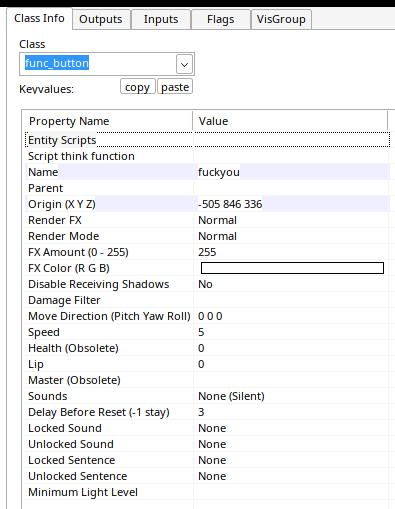Click the origin value -505 846 336
Image resolution: width=395 pixels, height=509 pixels.
(x=230, y=204)
